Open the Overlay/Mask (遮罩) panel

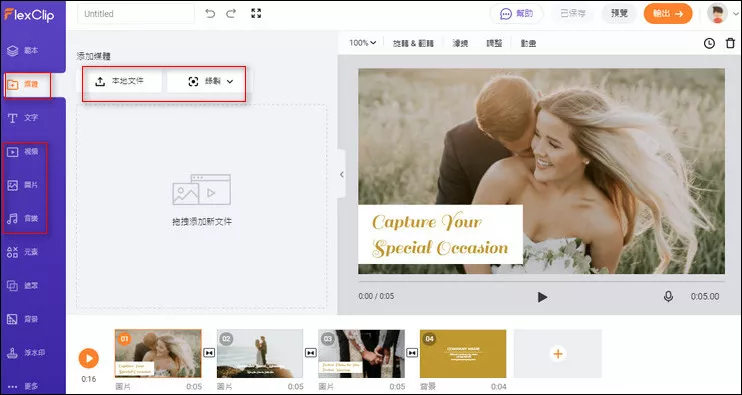[x=23, y=285]
